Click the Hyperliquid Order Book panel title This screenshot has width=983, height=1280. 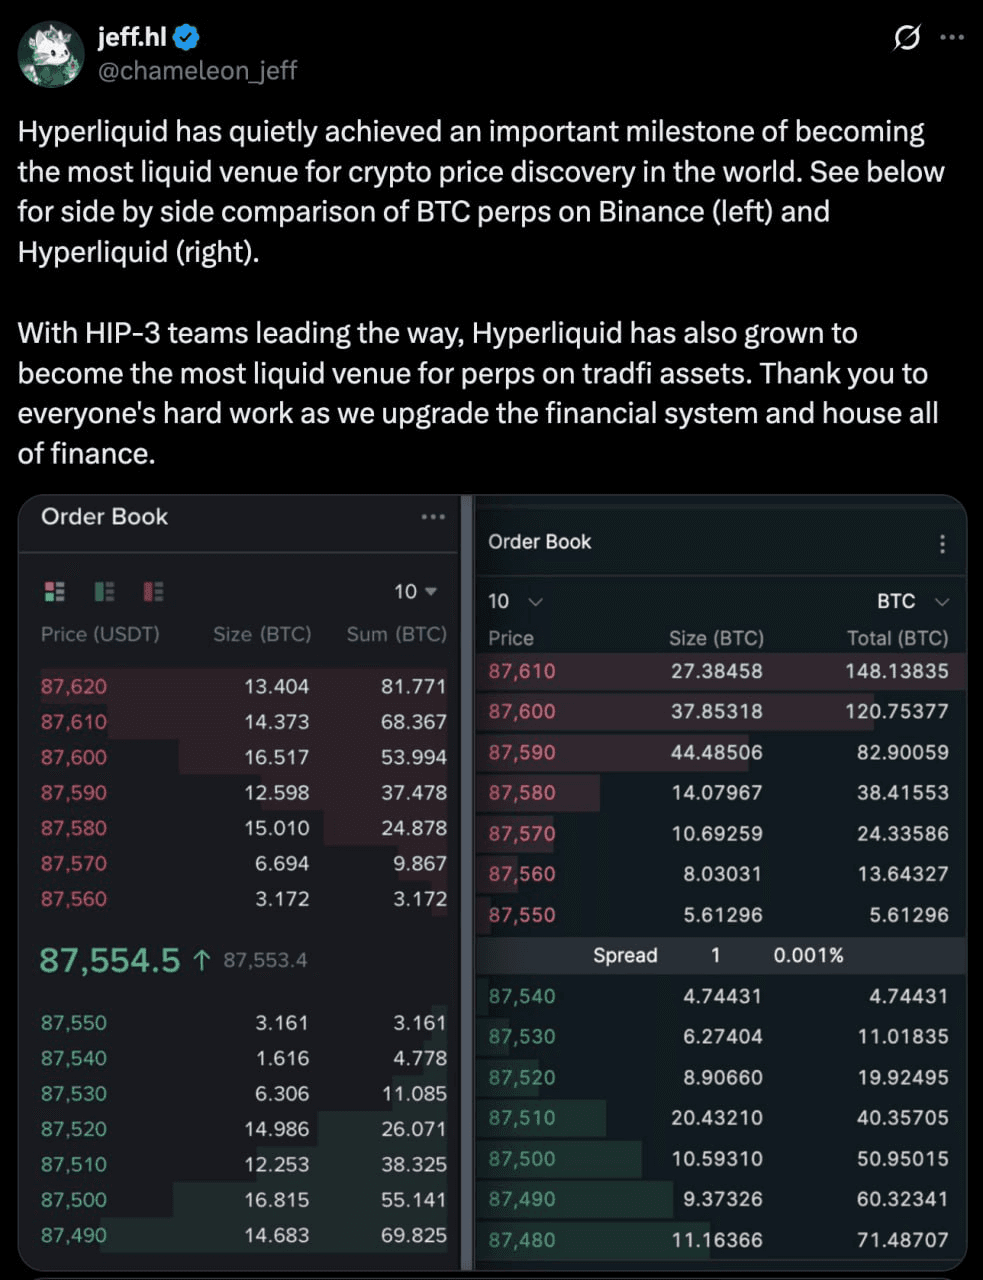click(x=539, y=542)
